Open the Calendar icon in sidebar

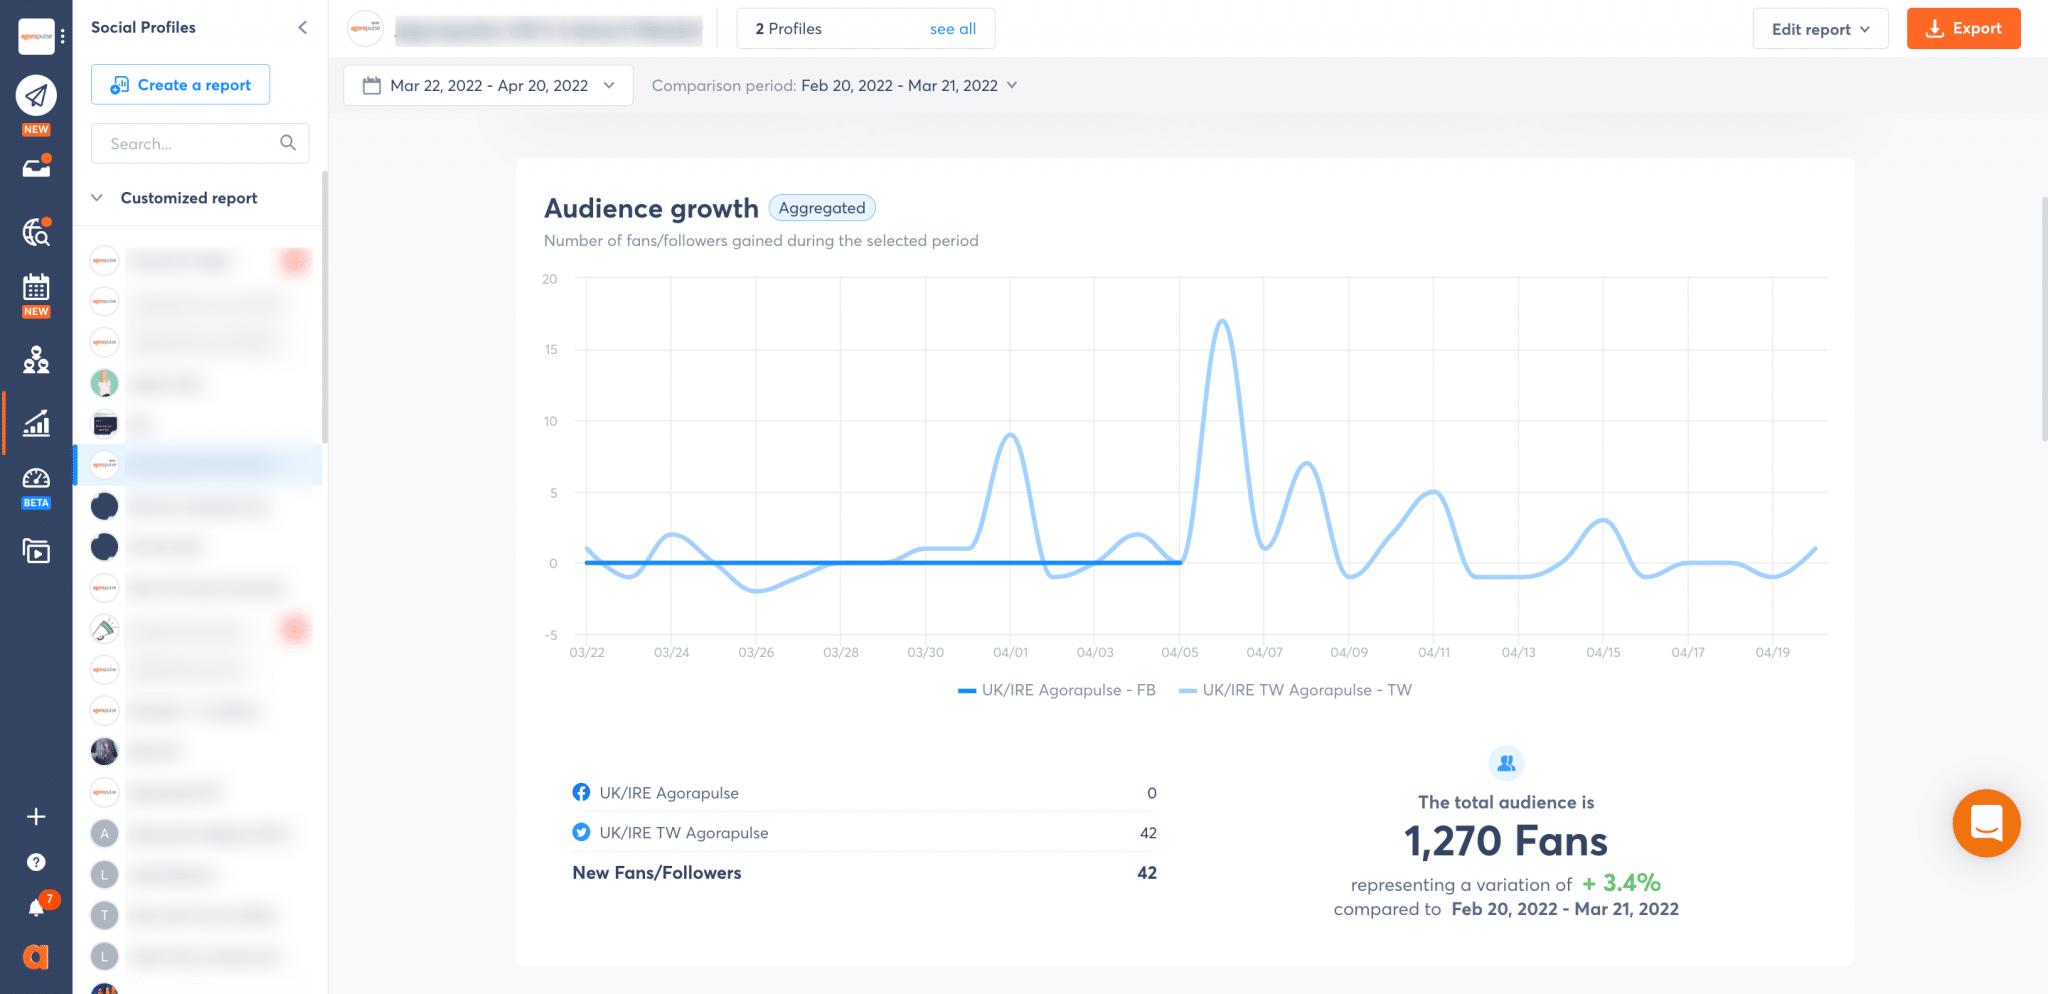36,288
